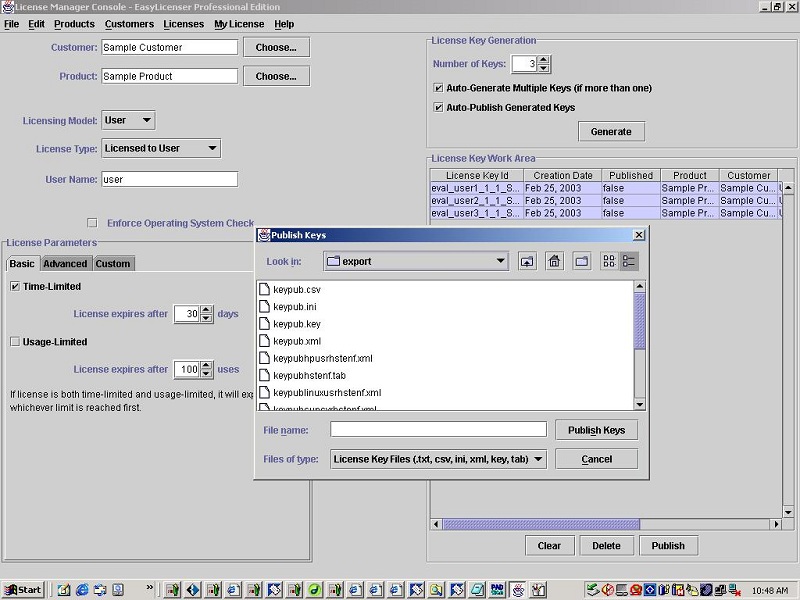Toggle Auto-Publish Generated Keys checkbox

(x=438, y=107)
